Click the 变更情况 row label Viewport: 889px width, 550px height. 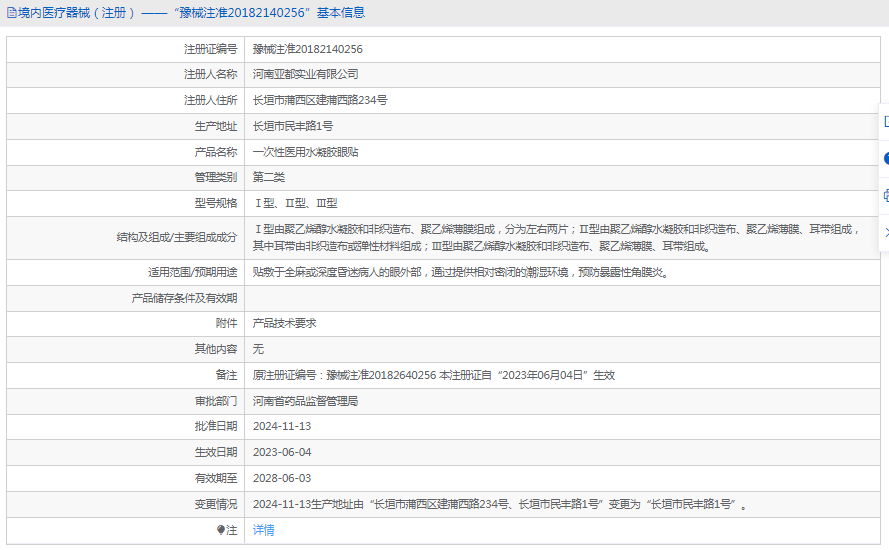[x=215, y=504]
